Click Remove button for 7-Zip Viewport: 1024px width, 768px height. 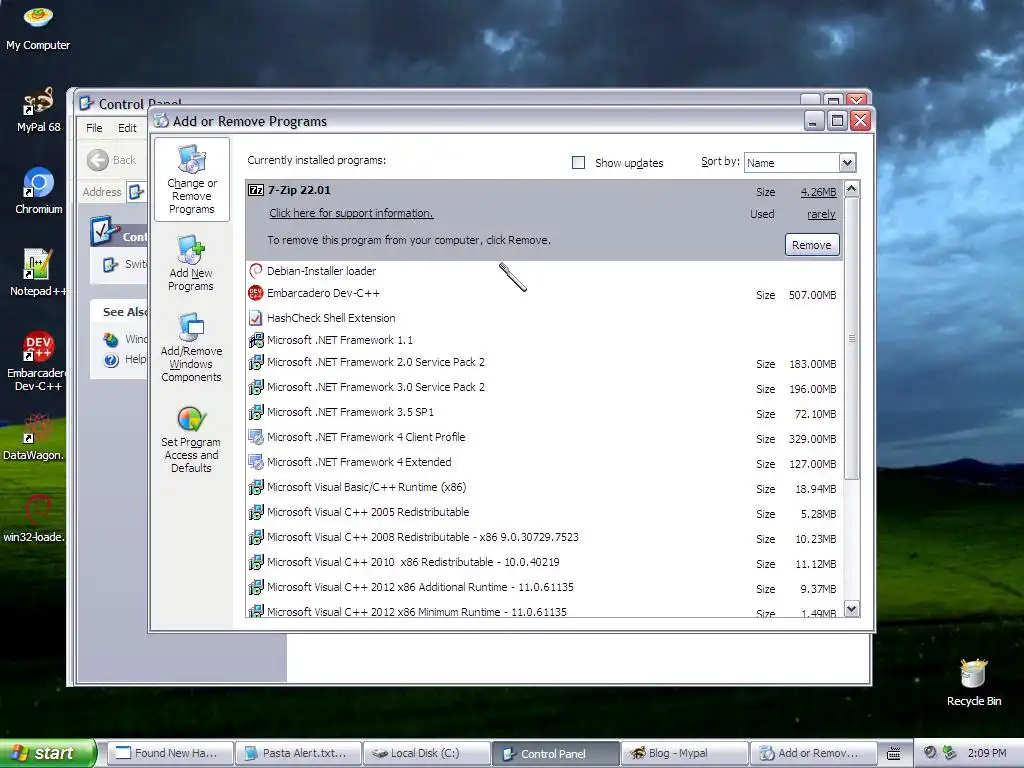812,245
